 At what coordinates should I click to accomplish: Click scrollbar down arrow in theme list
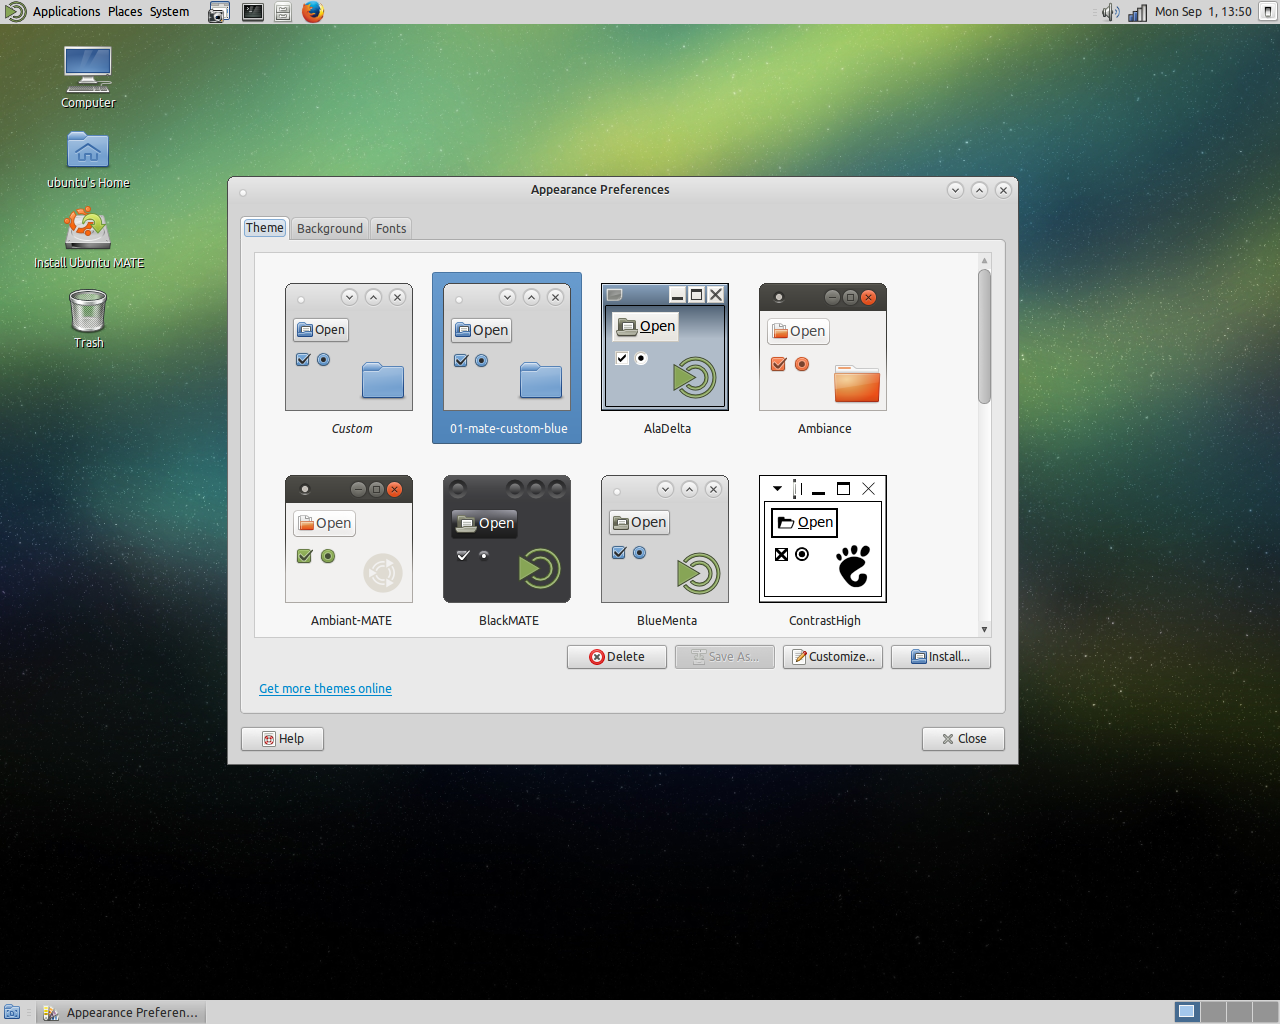pos(985,630)
